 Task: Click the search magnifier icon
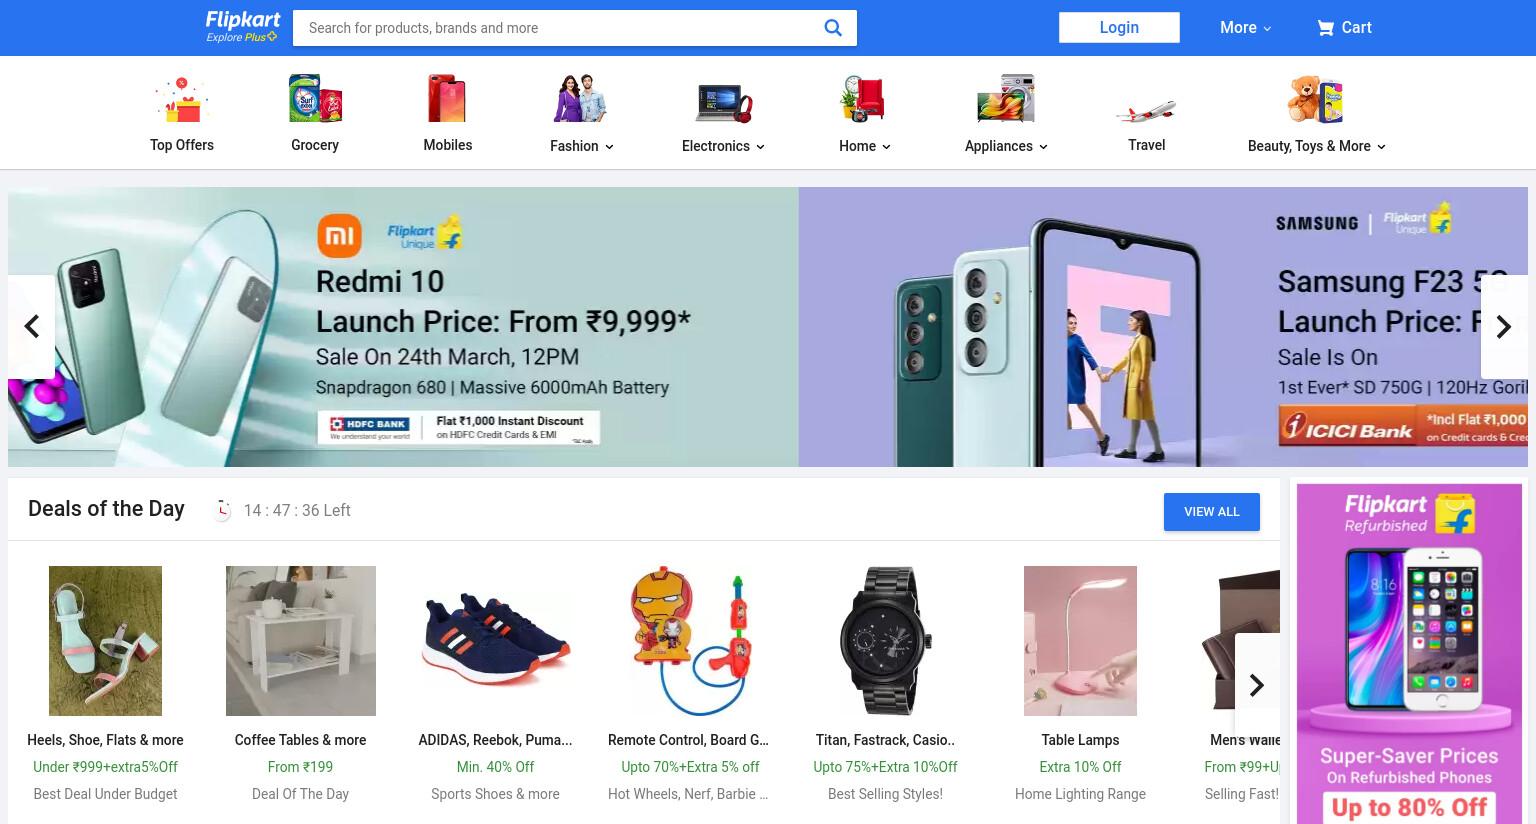832,28
